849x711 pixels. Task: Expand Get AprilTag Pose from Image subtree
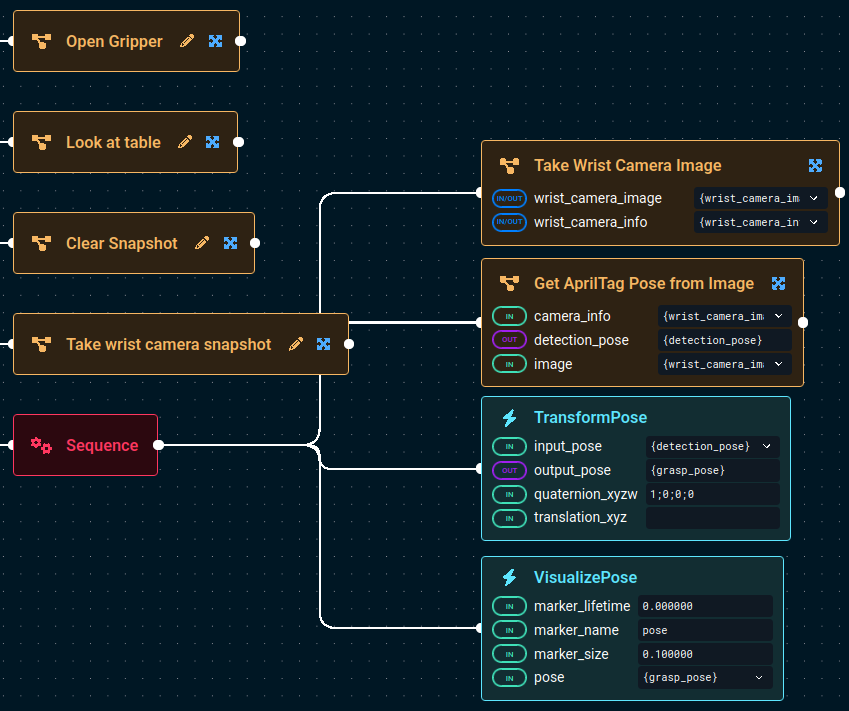779,283
